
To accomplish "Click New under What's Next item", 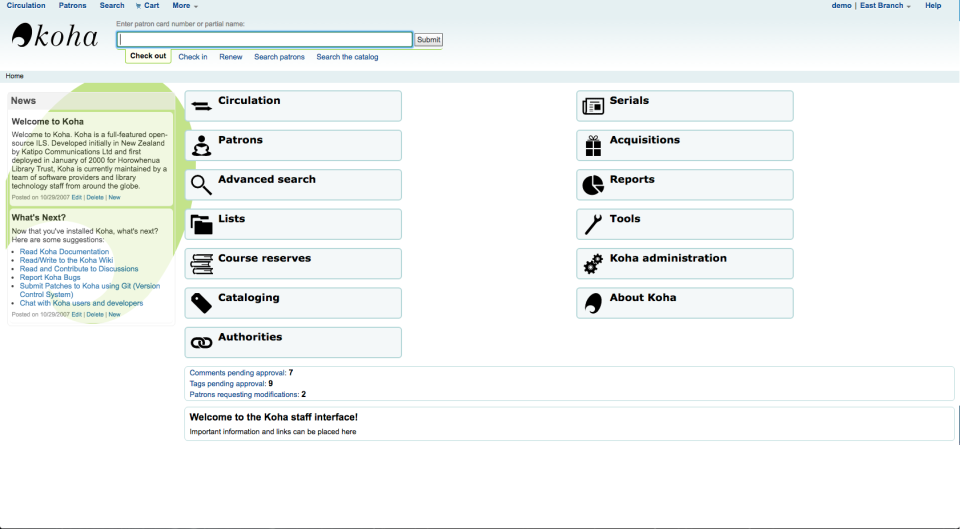I will [114, 315].
